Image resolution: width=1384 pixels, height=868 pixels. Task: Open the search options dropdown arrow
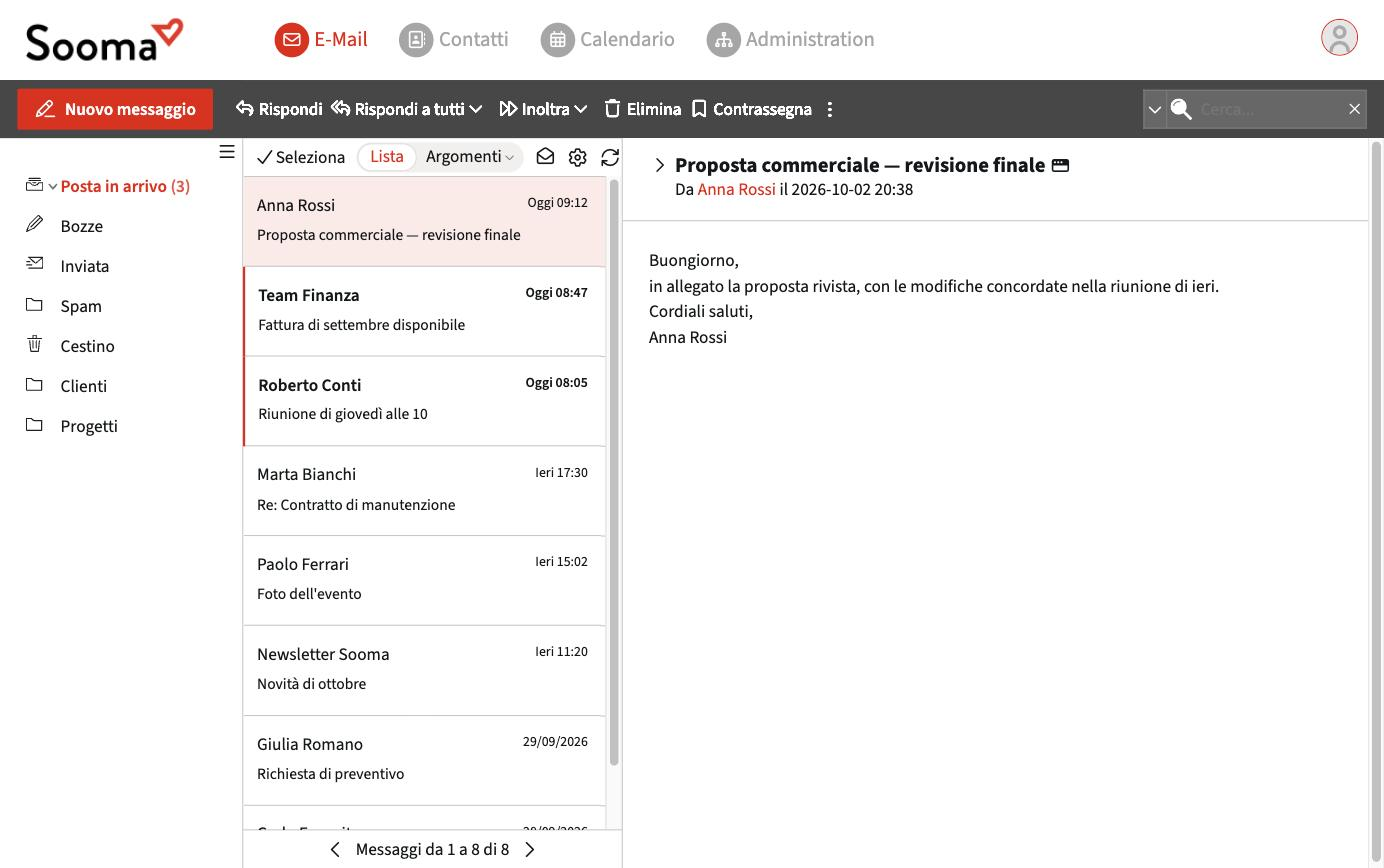pos(1155,109)
